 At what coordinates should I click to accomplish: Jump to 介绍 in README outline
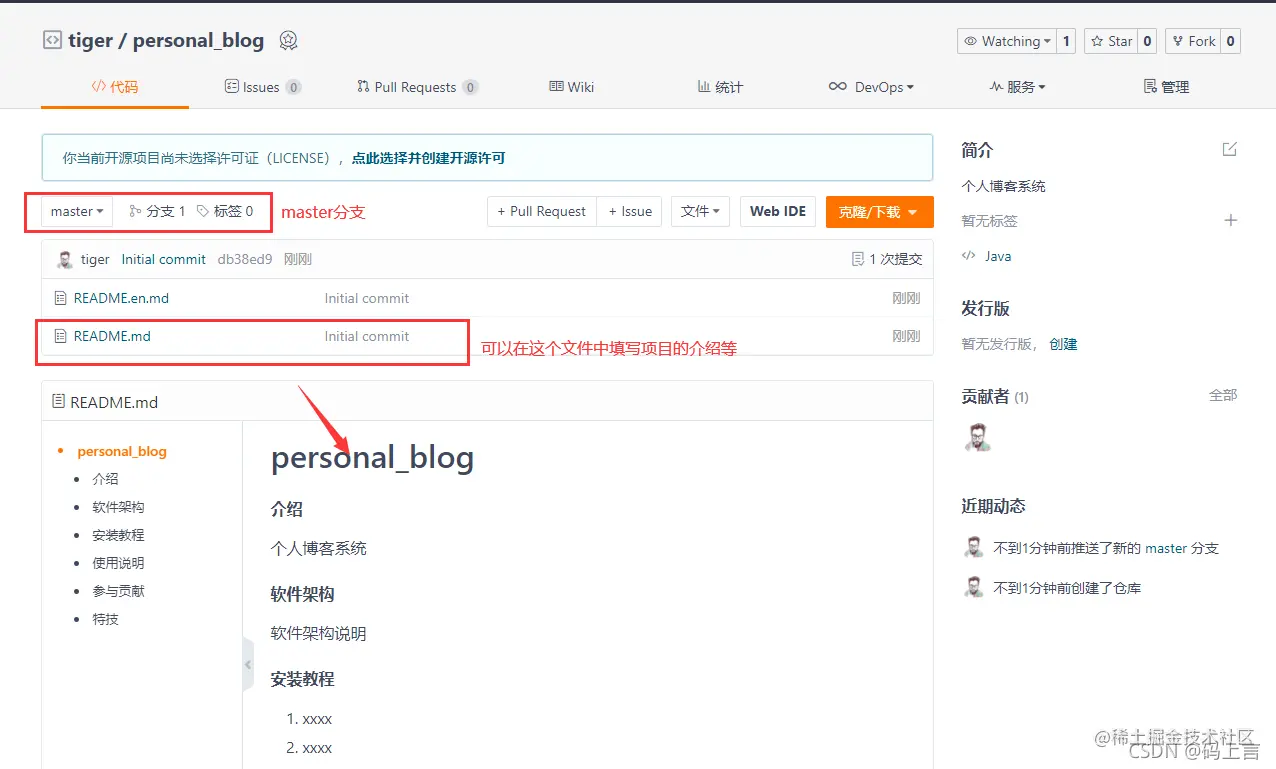[105, 479]
